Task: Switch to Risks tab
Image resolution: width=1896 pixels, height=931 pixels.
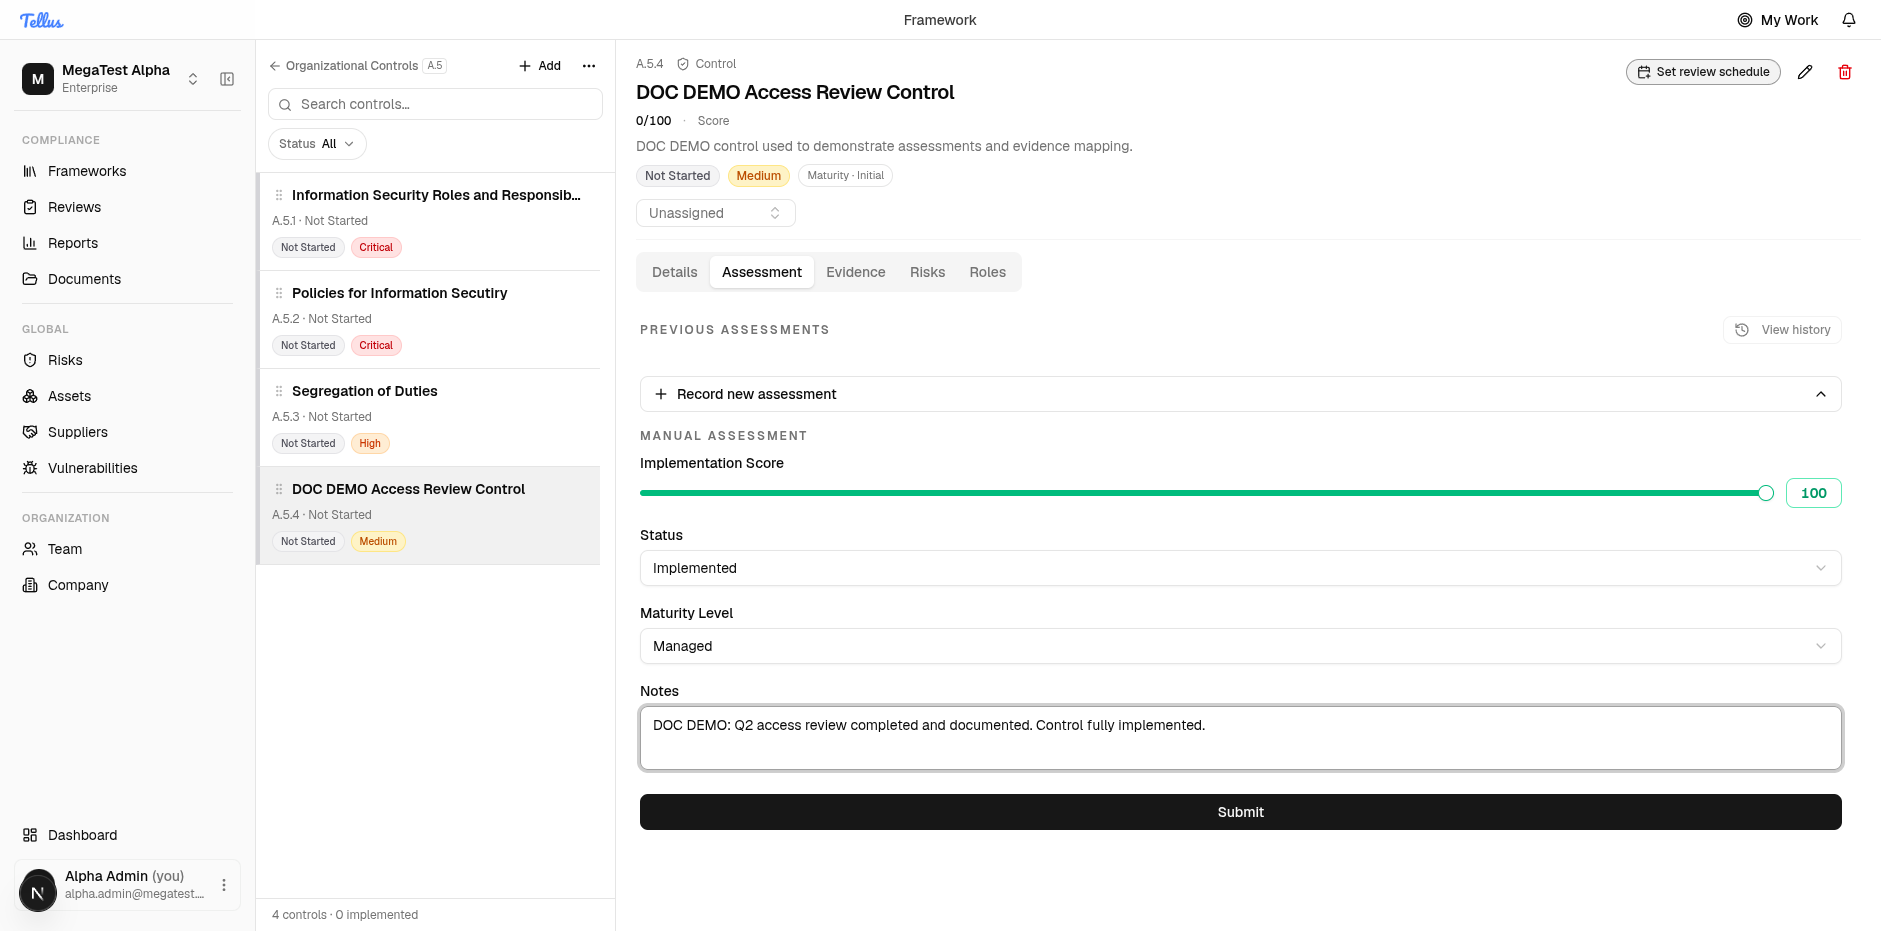Action: pyautogui.click(x=928, y=272)
